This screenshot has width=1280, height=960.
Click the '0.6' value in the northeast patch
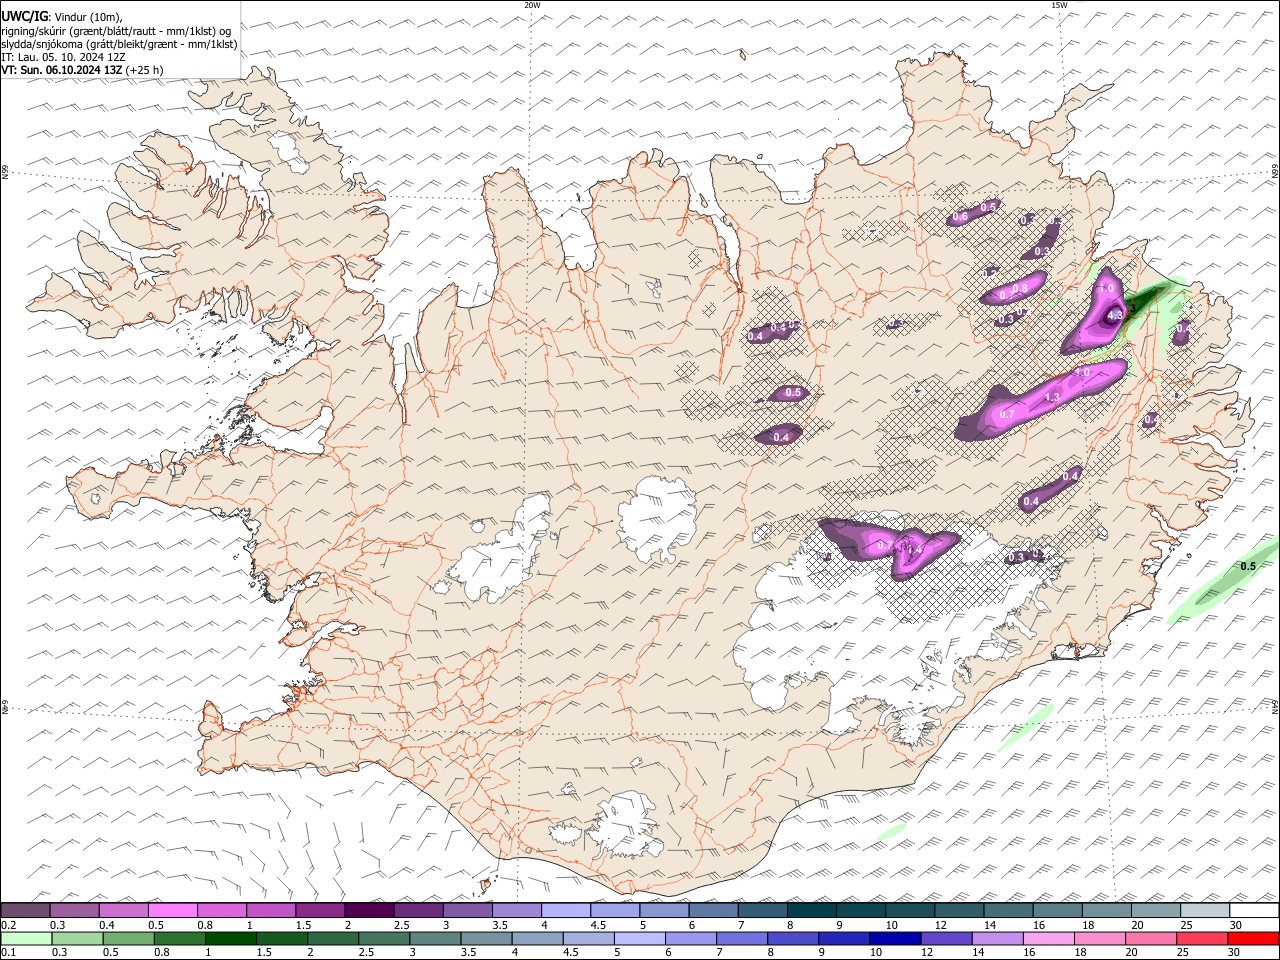[960, 217]
